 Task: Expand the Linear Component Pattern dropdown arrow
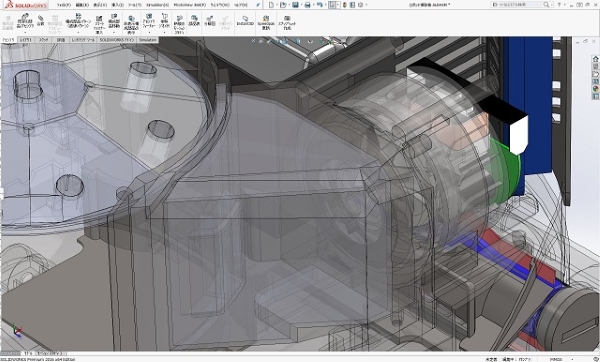pos(78,33)
